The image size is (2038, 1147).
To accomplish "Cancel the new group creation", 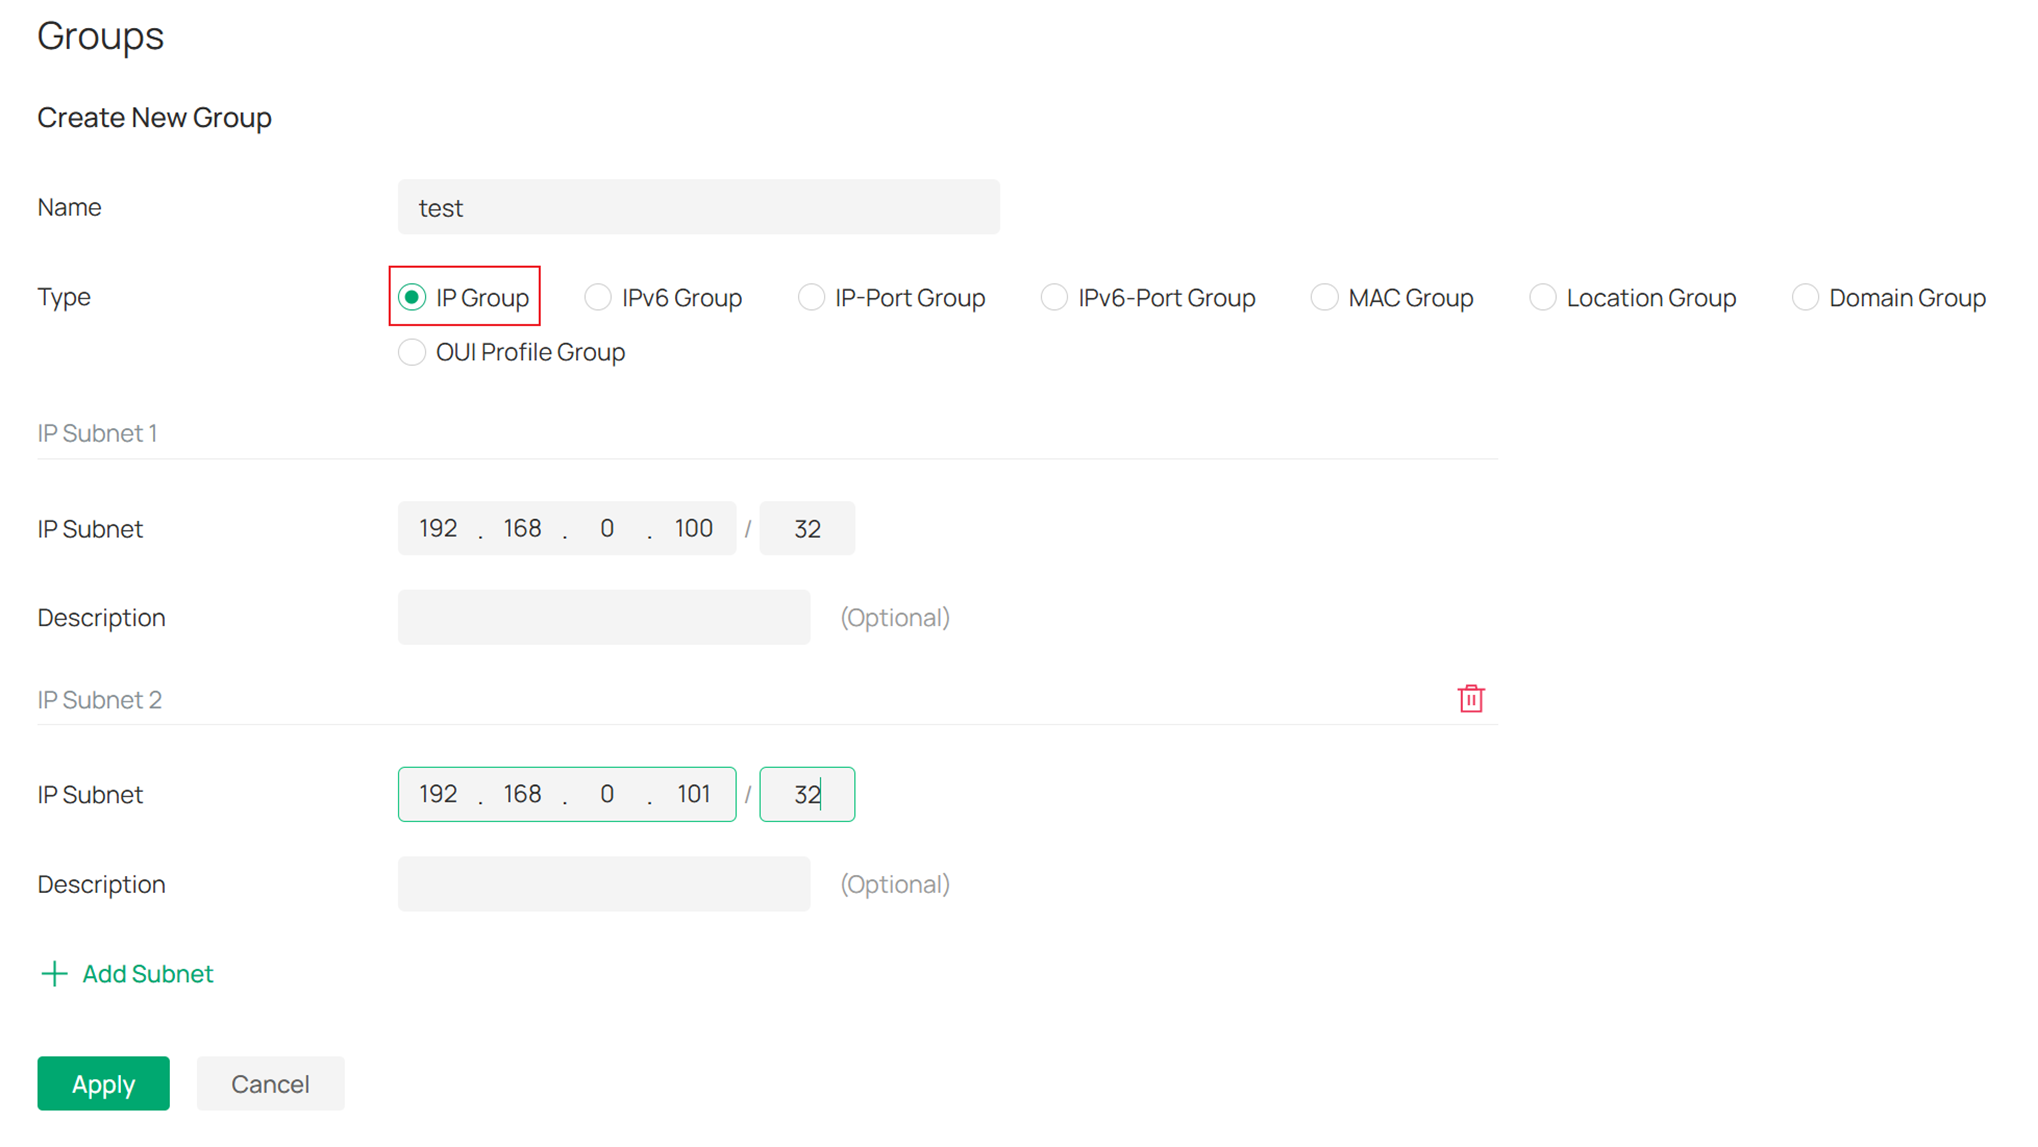I will click(x=270, y=1084).
